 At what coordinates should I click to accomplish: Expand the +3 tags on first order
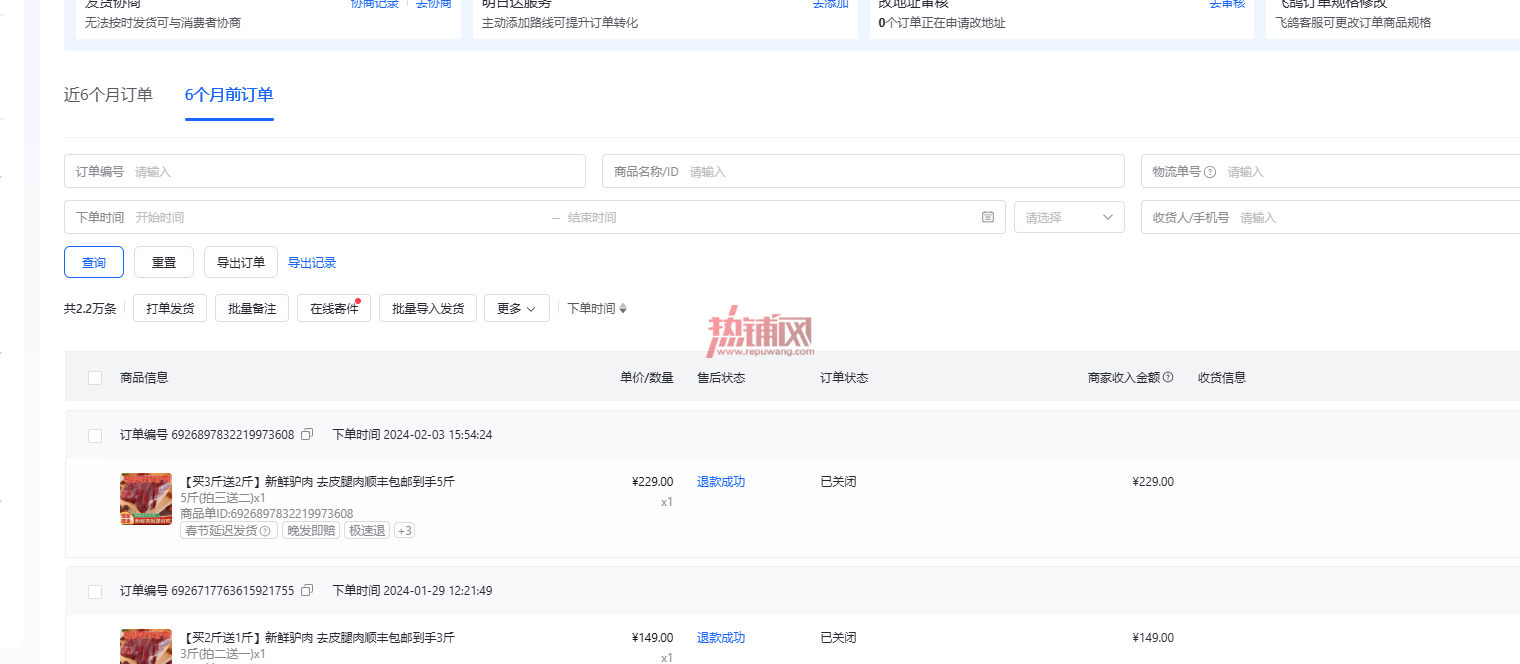404,530
